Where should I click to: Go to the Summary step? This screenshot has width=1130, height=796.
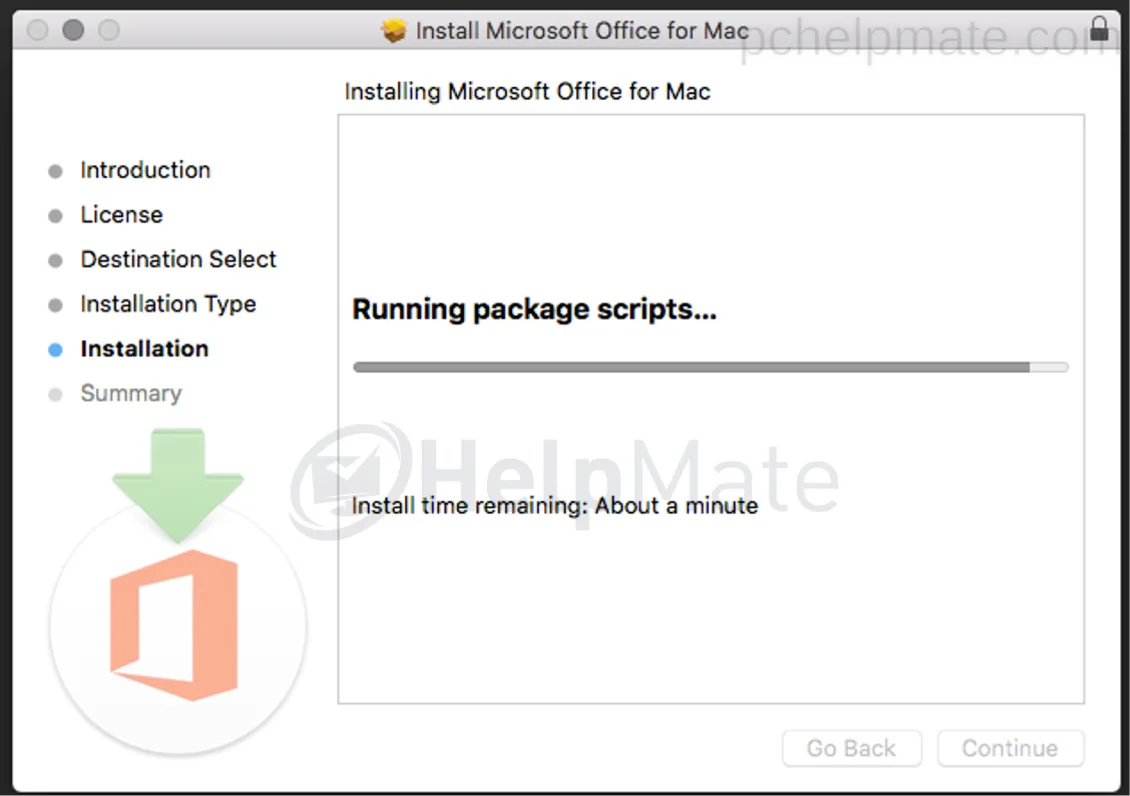(131, 393)
